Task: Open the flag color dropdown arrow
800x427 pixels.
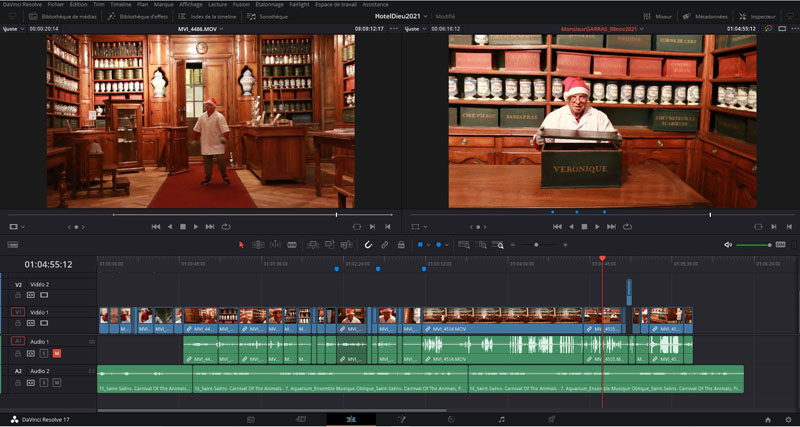Action: (x=428, y=245)
